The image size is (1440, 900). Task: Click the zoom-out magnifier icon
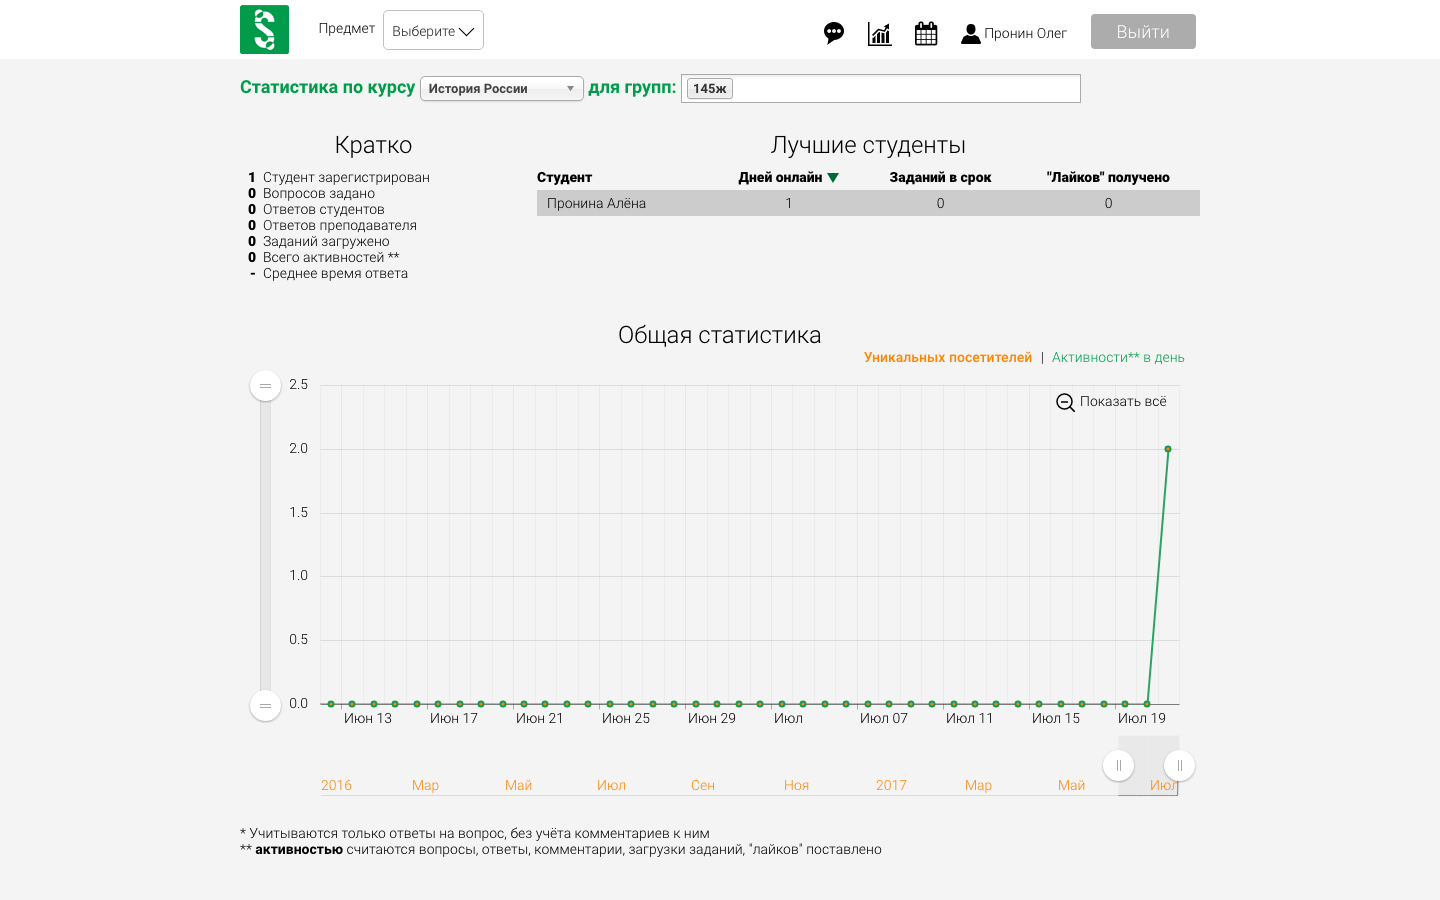point(1065,402)
